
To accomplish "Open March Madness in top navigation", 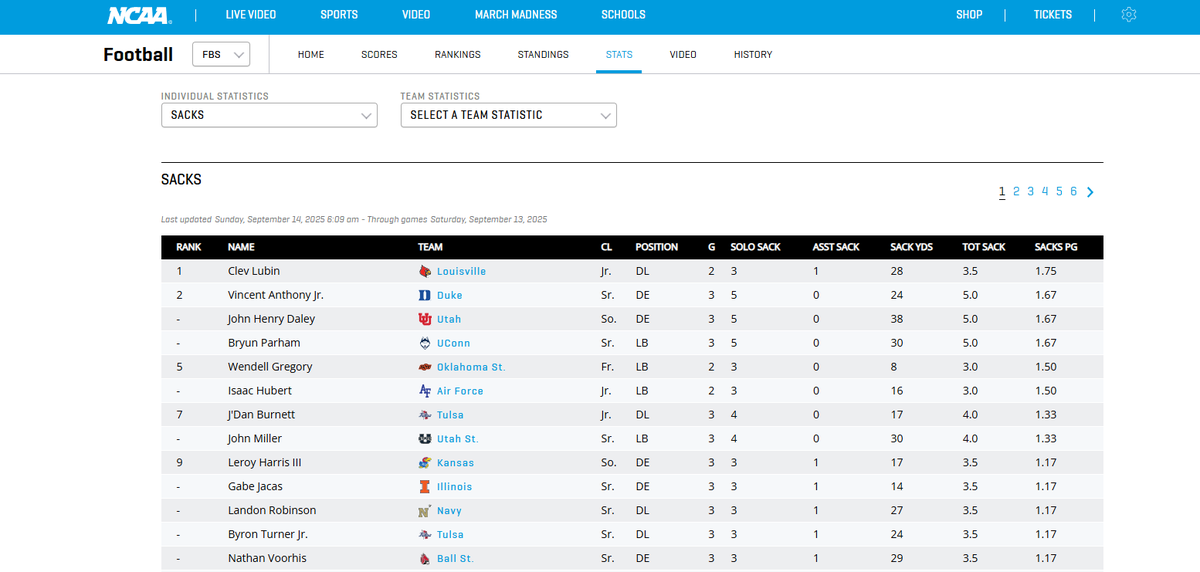I will pos(516,15).
